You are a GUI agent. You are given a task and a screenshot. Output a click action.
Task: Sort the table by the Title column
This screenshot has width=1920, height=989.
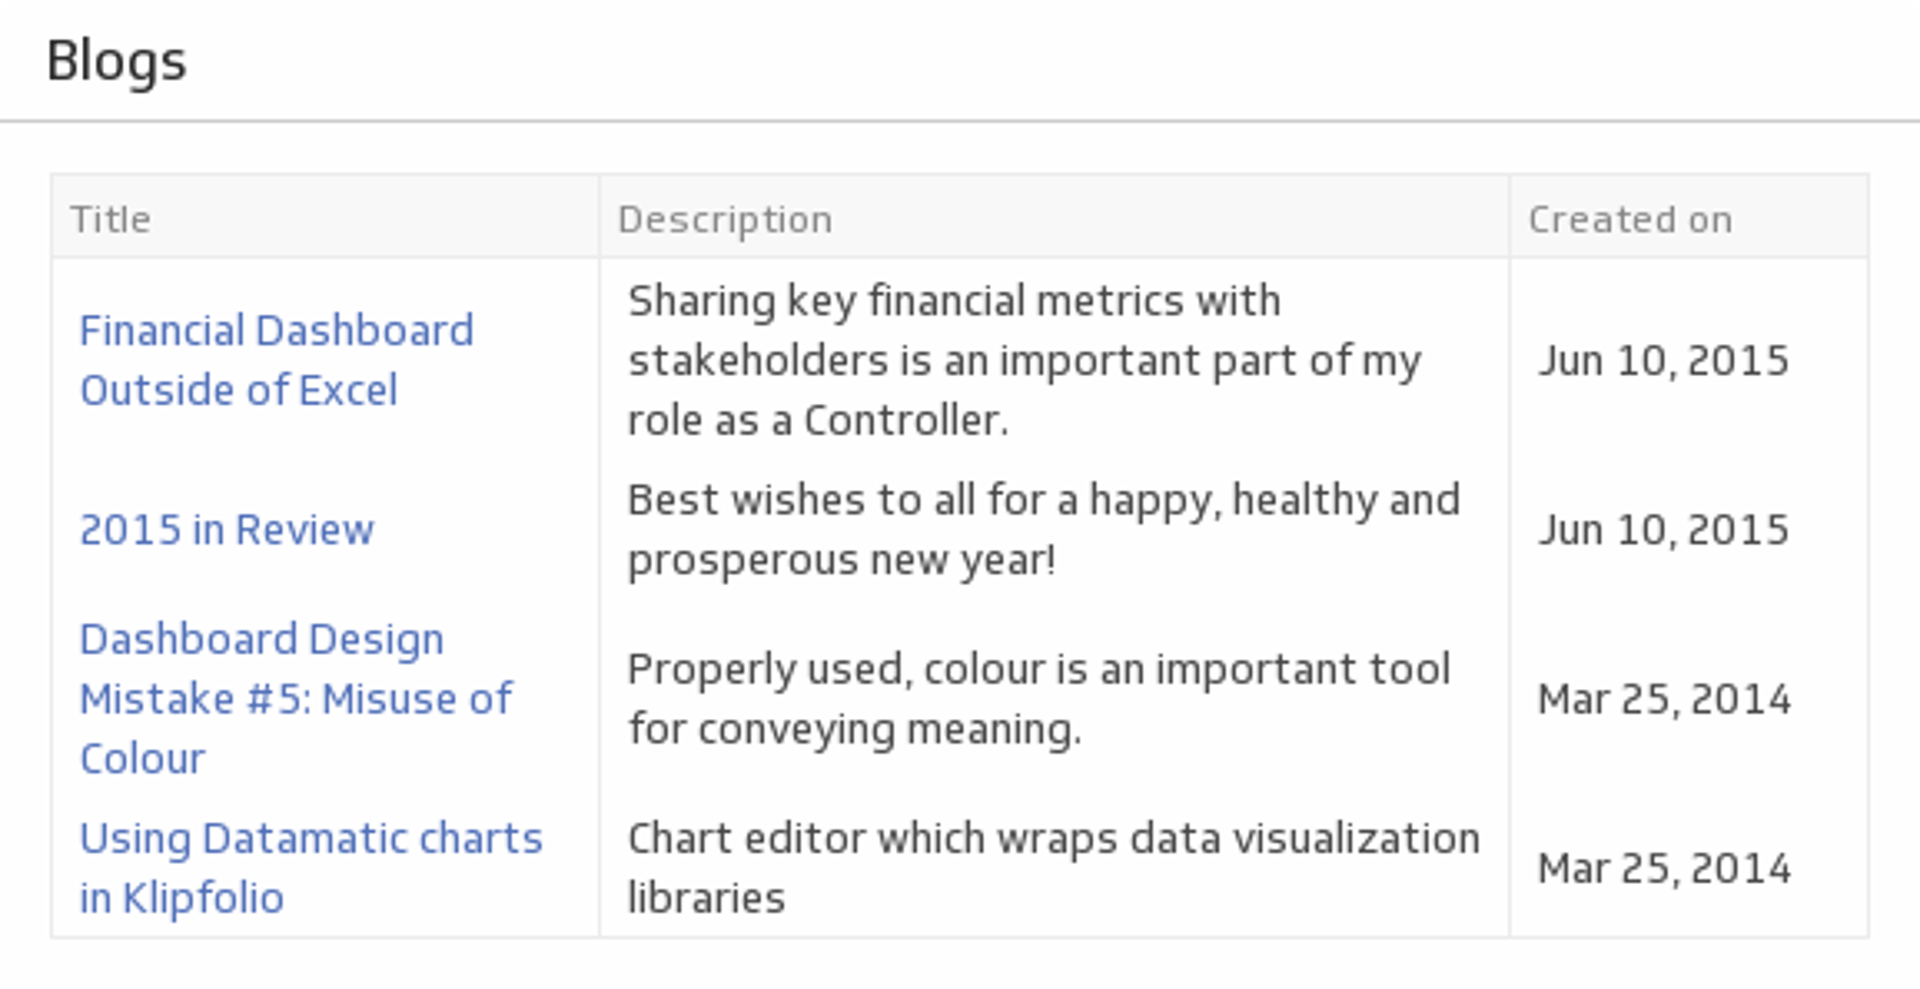coord(111,217)
